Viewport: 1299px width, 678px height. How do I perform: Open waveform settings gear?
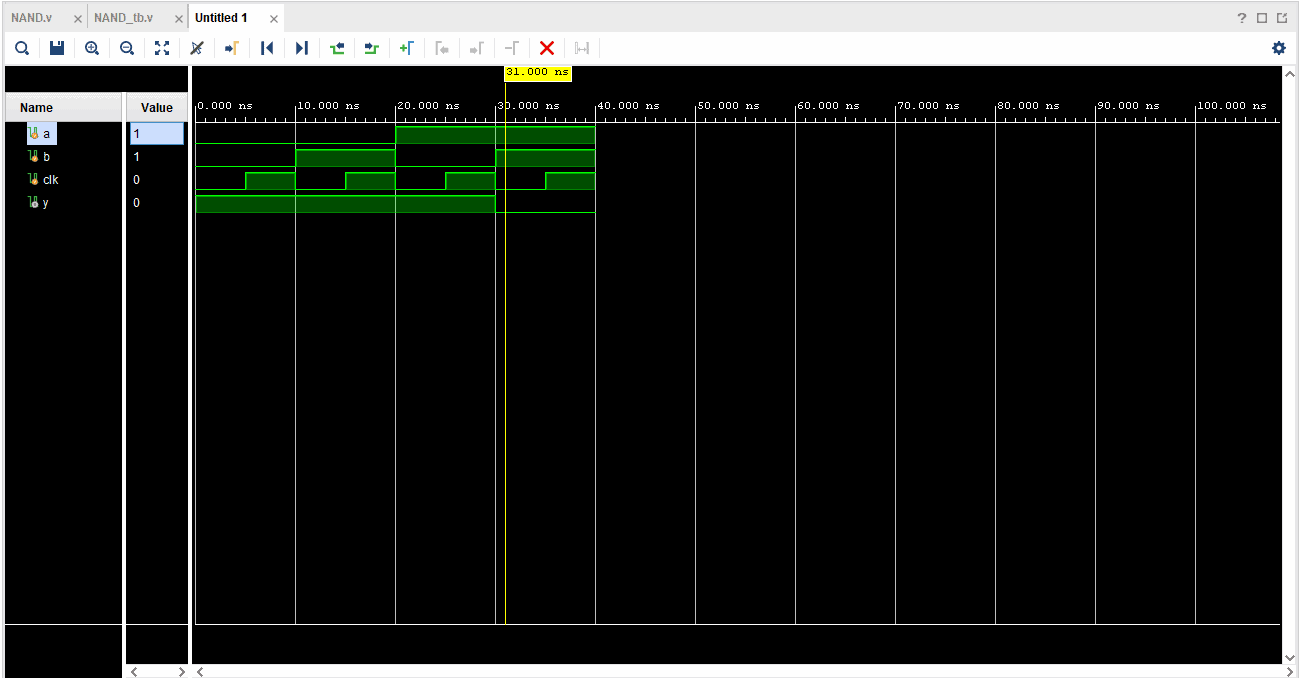1278,48
